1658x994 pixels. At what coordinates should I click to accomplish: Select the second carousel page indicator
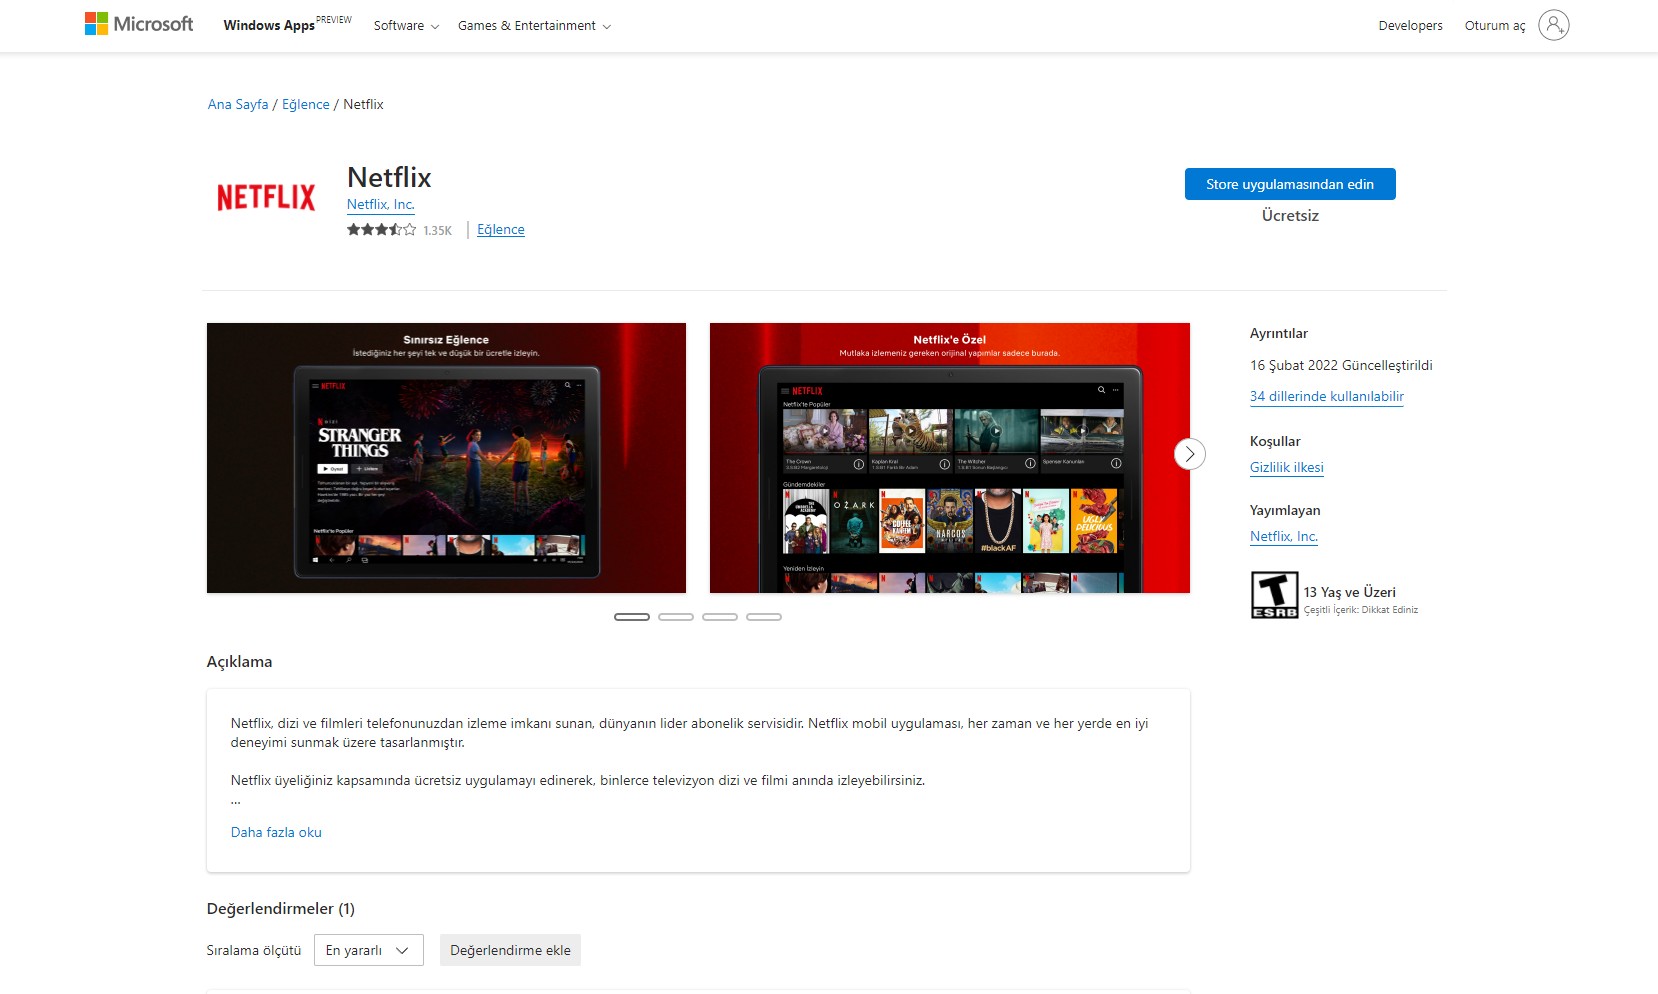pos(676,617)
